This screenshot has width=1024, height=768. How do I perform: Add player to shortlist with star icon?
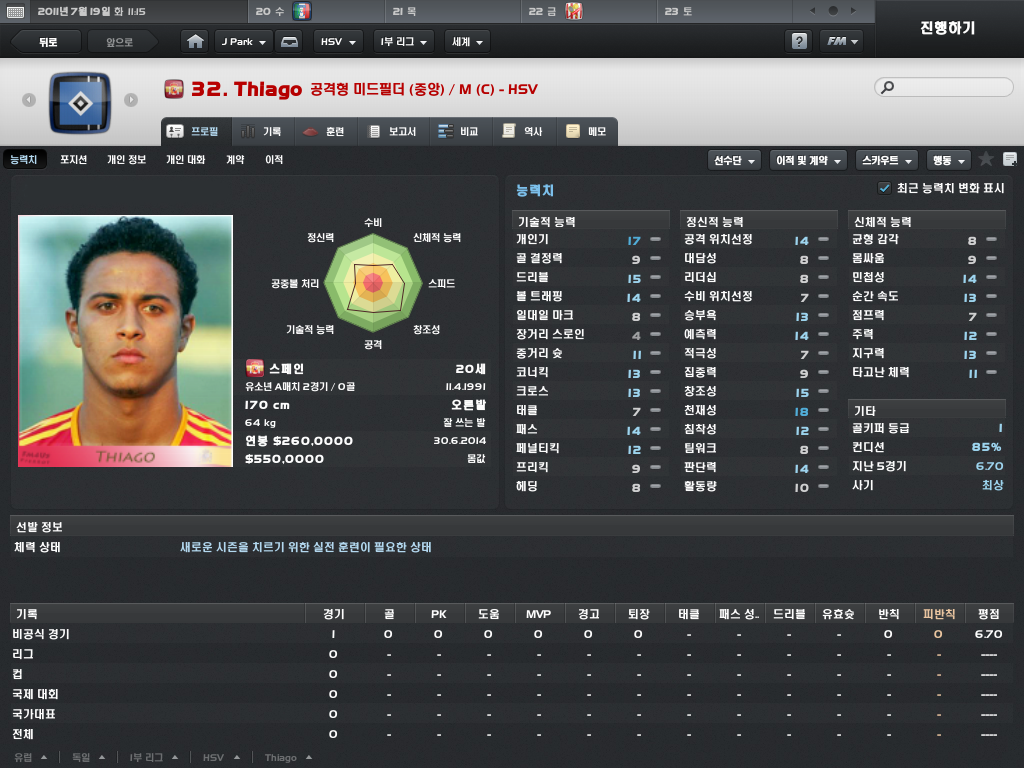coord(986,159)
